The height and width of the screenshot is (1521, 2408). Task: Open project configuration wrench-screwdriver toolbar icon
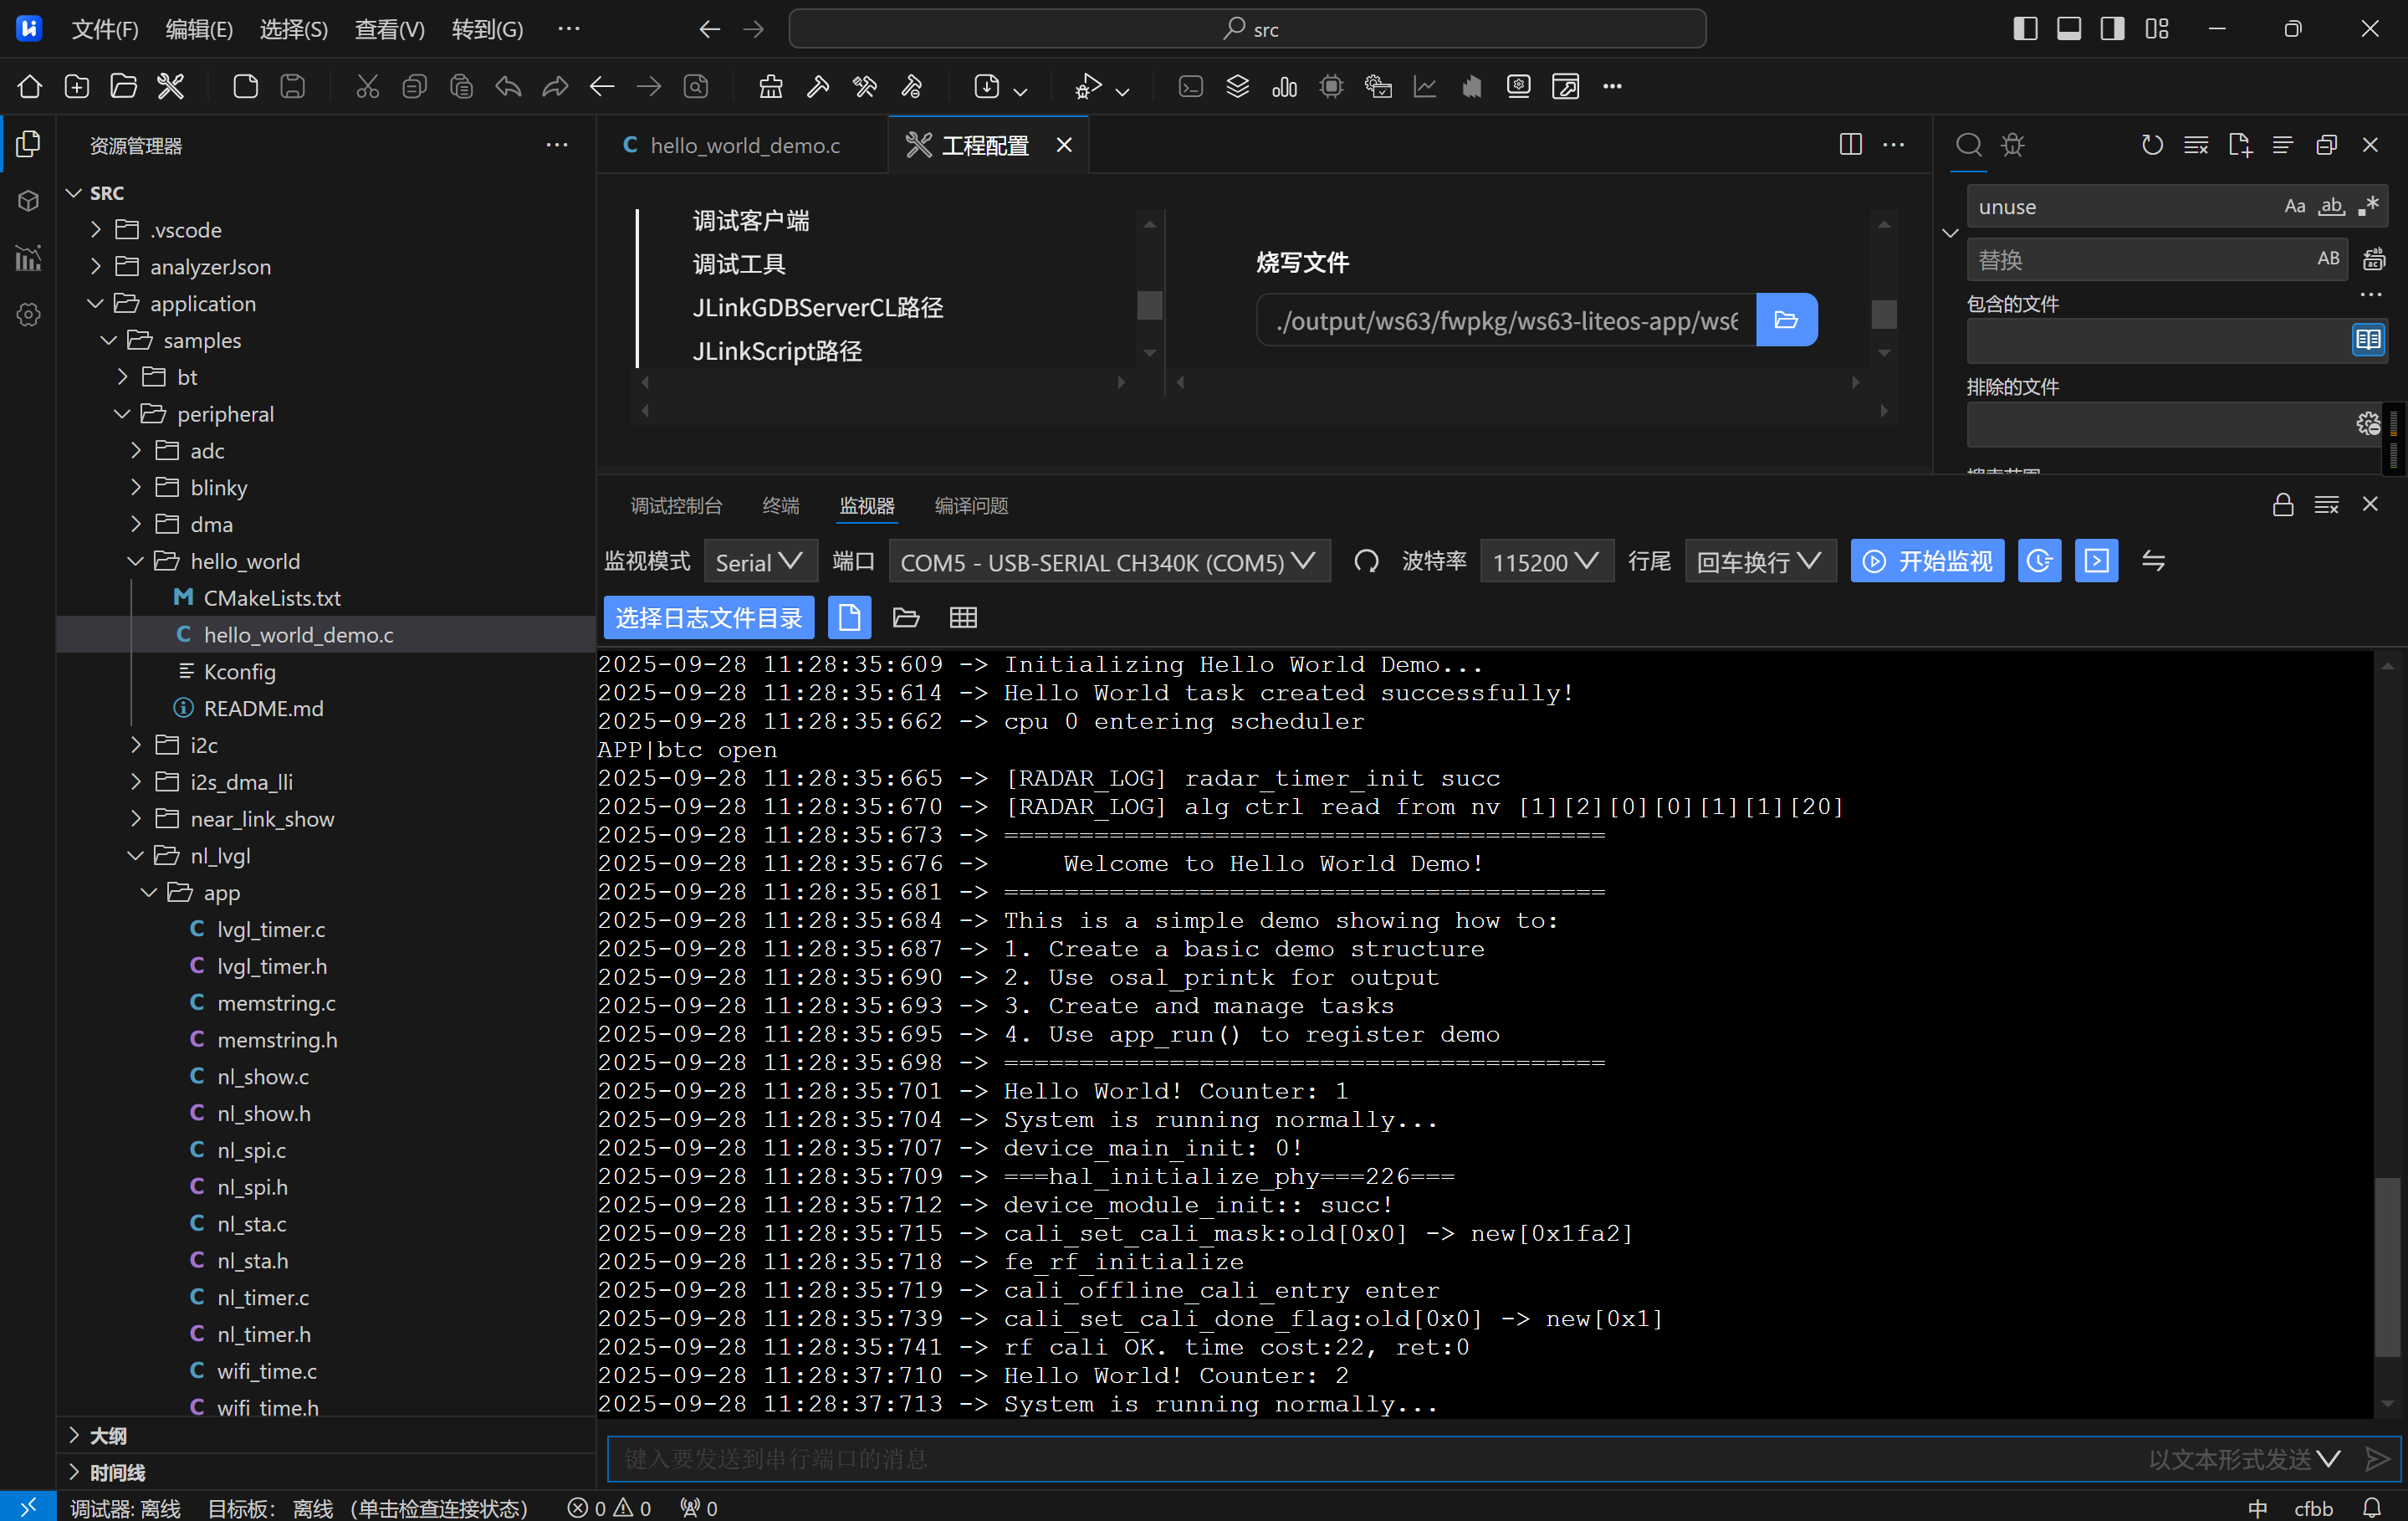click(171, 87)
